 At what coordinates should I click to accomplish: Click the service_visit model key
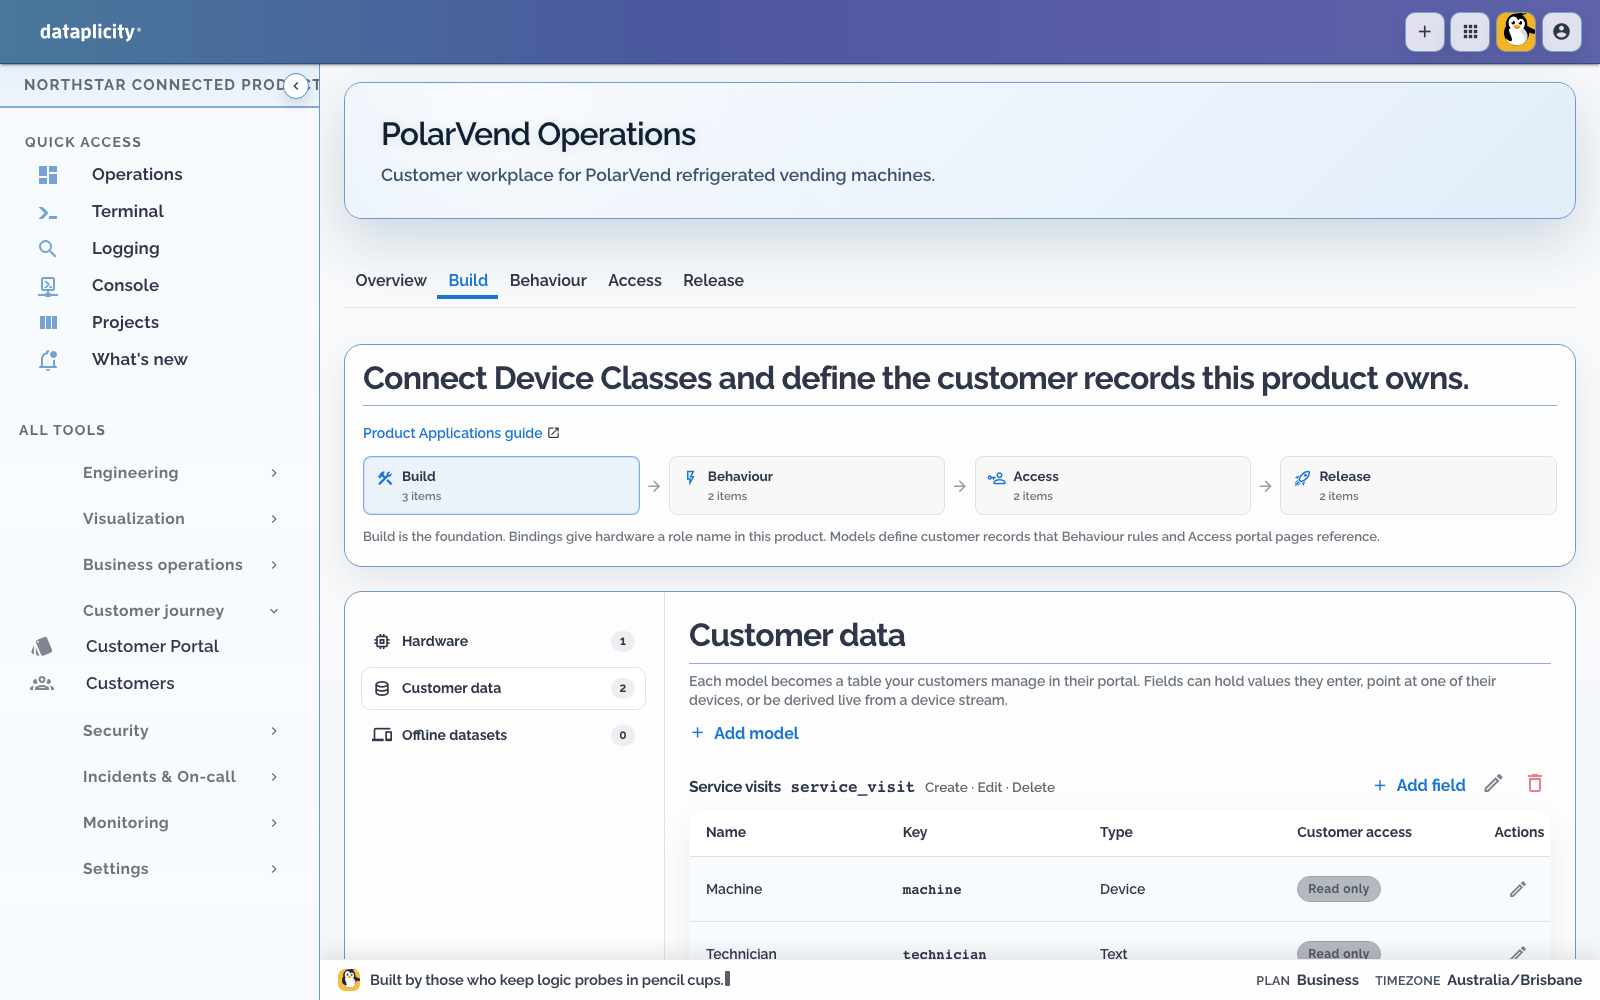pos(852,787)
